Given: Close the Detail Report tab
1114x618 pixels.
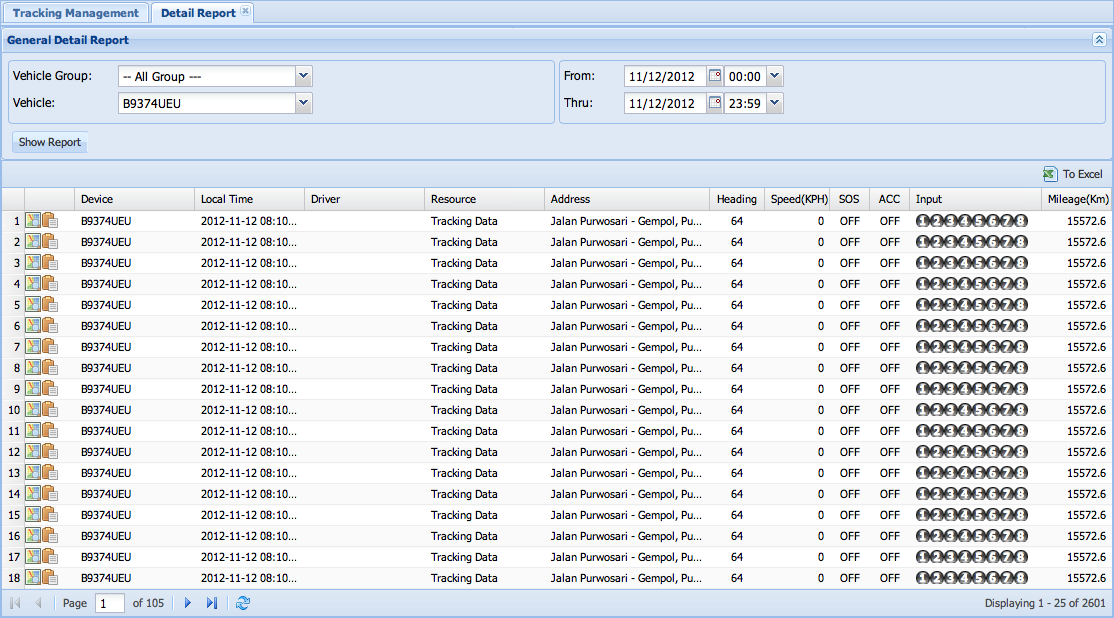Looking at the screenshot, I should click(246, 12).
